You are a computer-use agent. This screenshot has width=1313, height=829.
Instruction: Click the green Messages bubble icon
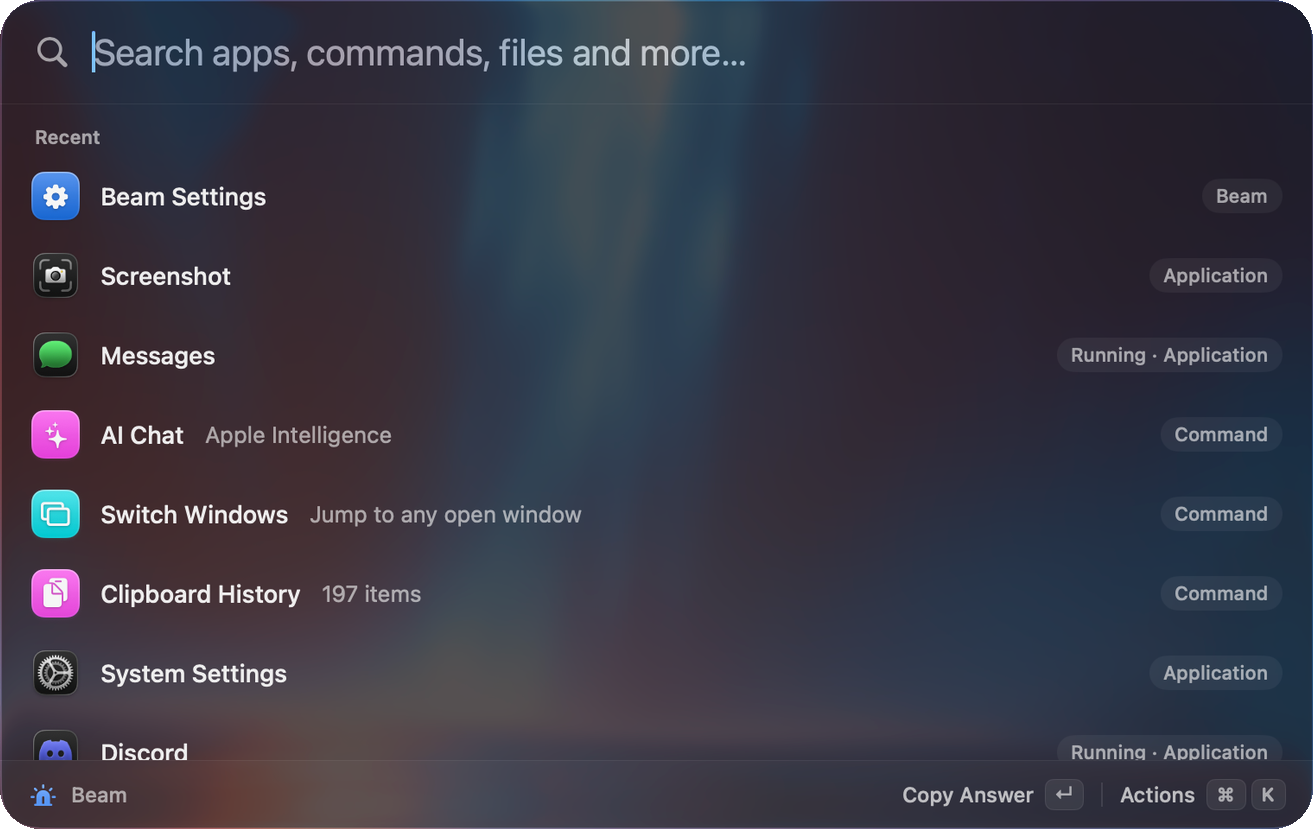coord(55,355)
